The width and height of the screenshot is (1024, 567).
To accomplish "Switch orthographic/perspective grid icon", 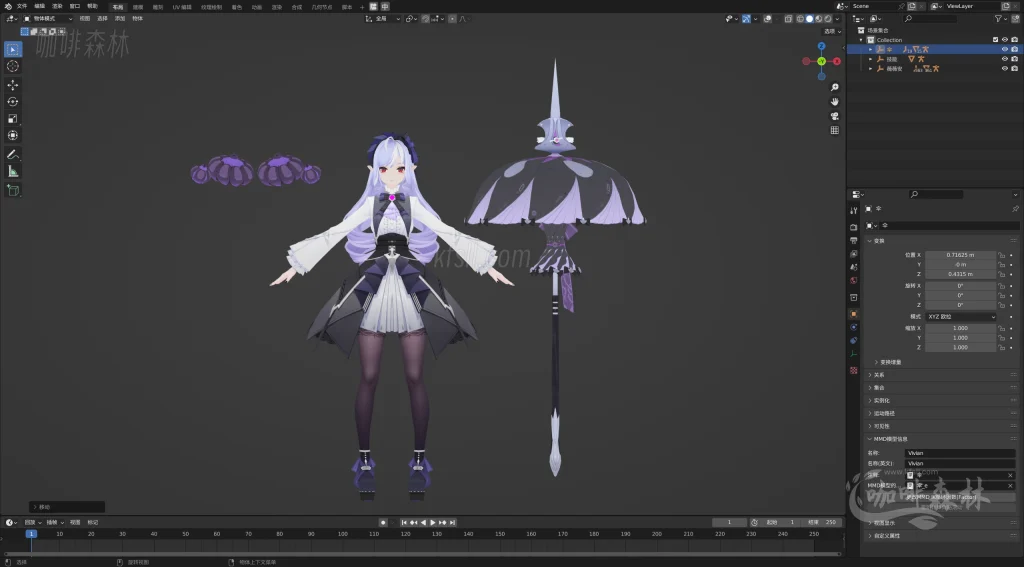I will 835,130.
